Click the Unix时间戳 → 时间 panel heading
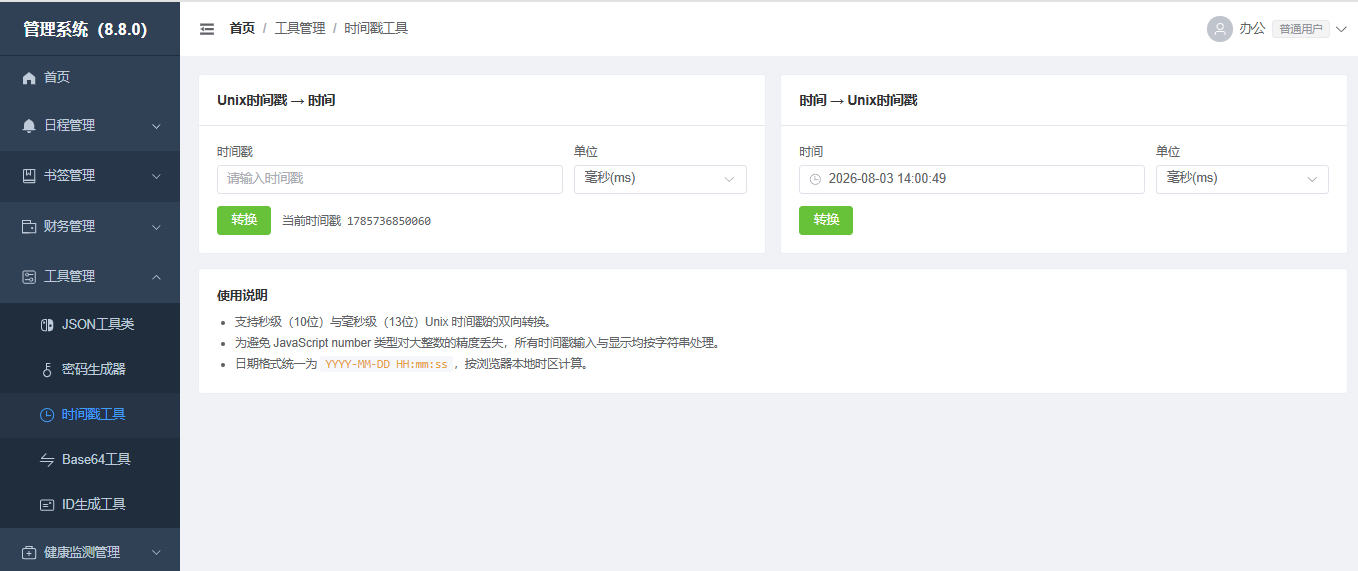Screen dimensions: 1358x571 coord(276,100)
